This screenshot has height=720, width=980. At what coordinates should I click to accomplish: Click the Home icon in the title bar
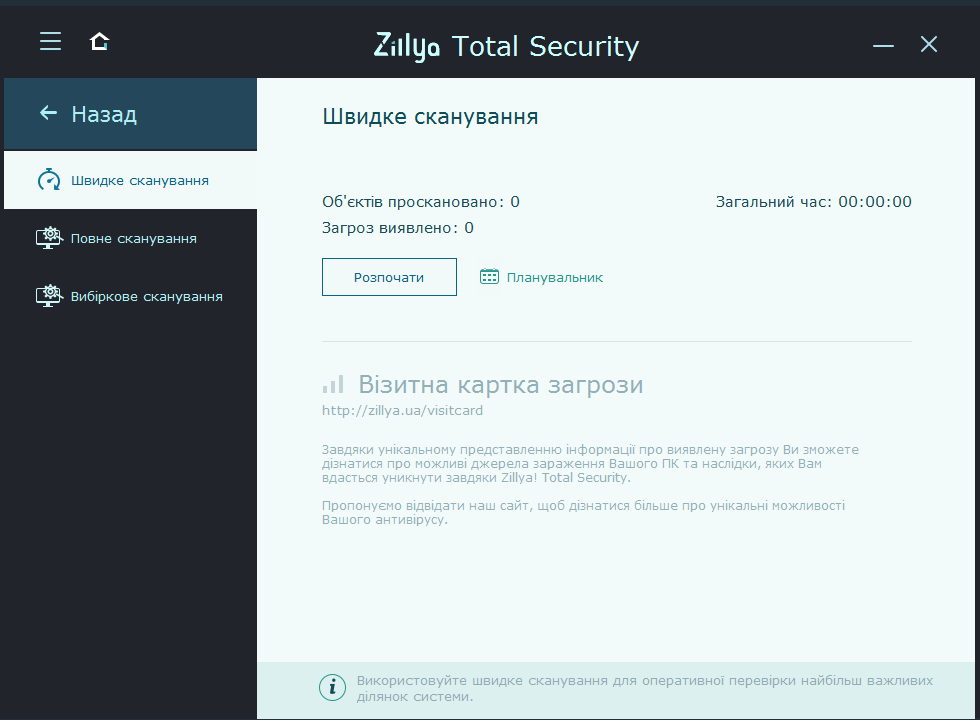98,42
